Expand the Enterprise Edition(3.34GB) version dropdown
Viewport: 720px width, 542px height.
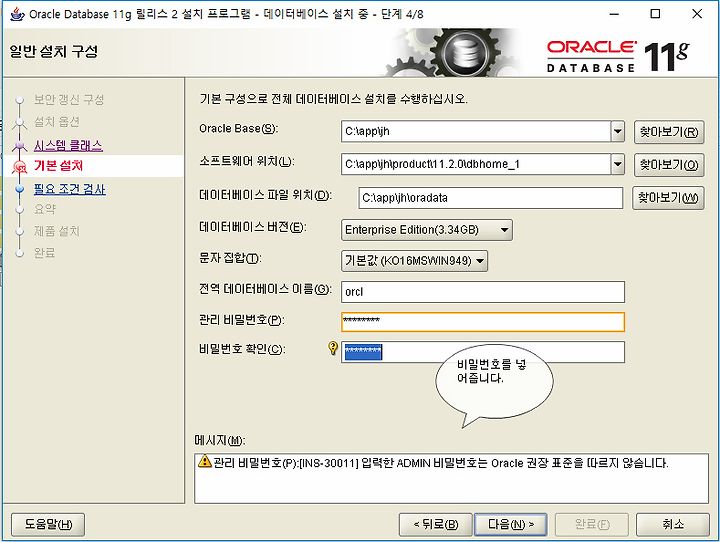tap(427, 230)
